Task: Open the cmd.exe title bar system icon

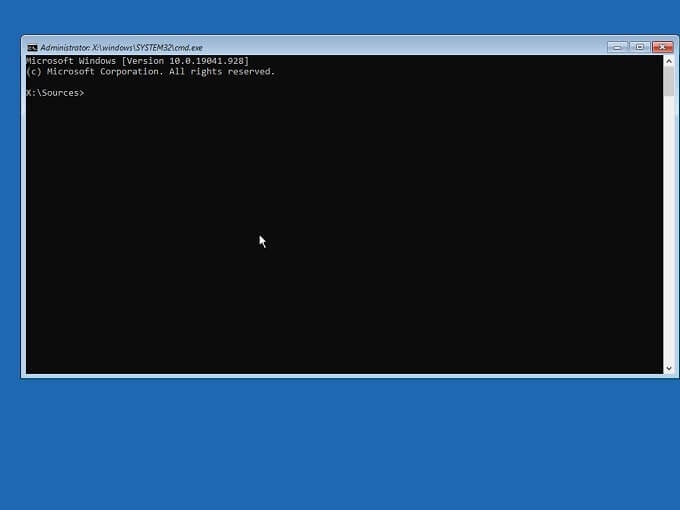Action: click(x=32, y=48)
